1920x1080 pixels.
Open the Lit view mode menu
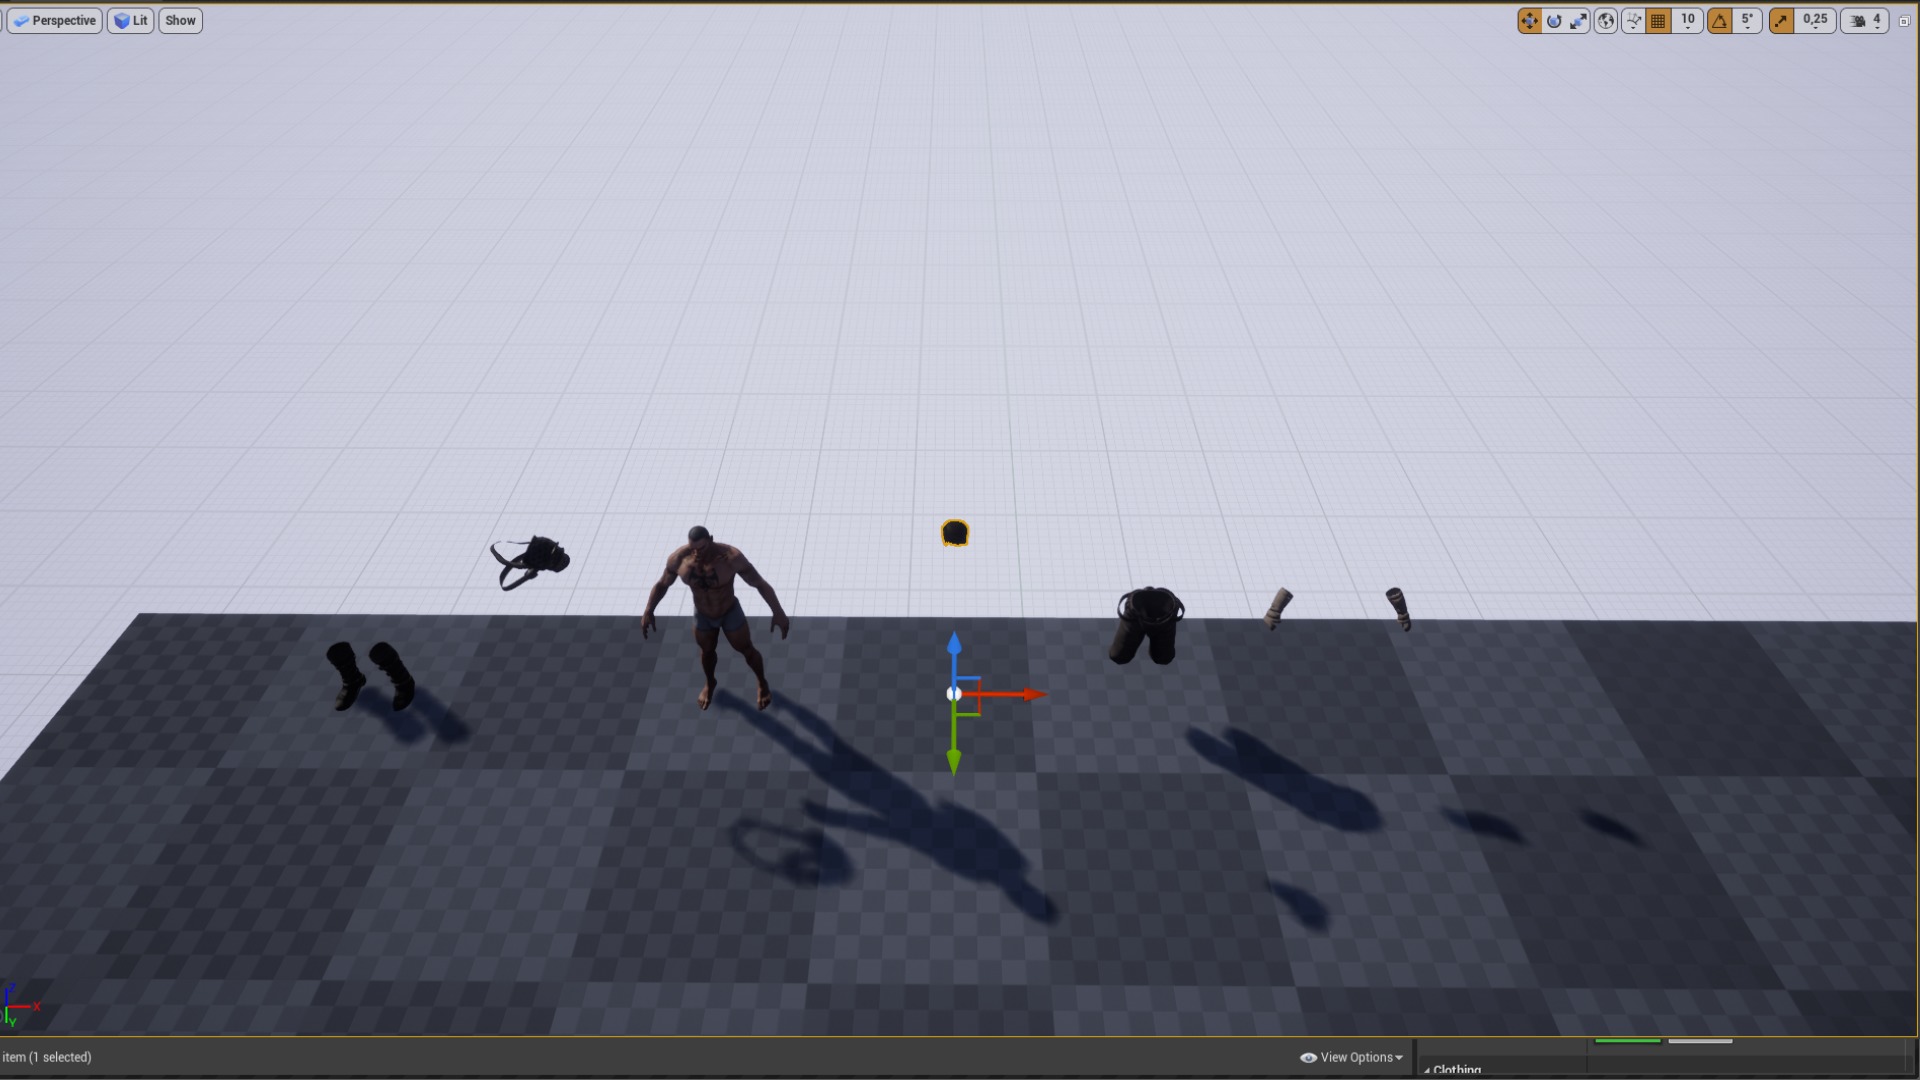click(131, 21)
